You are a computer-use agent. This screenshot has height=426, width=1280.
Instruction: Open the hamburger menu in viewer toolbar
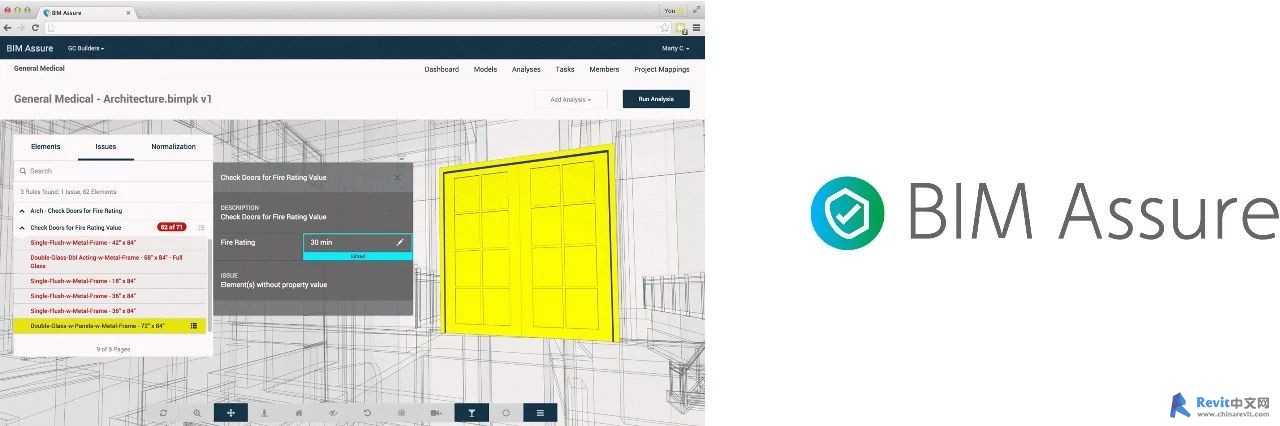[x=540, y=412]
